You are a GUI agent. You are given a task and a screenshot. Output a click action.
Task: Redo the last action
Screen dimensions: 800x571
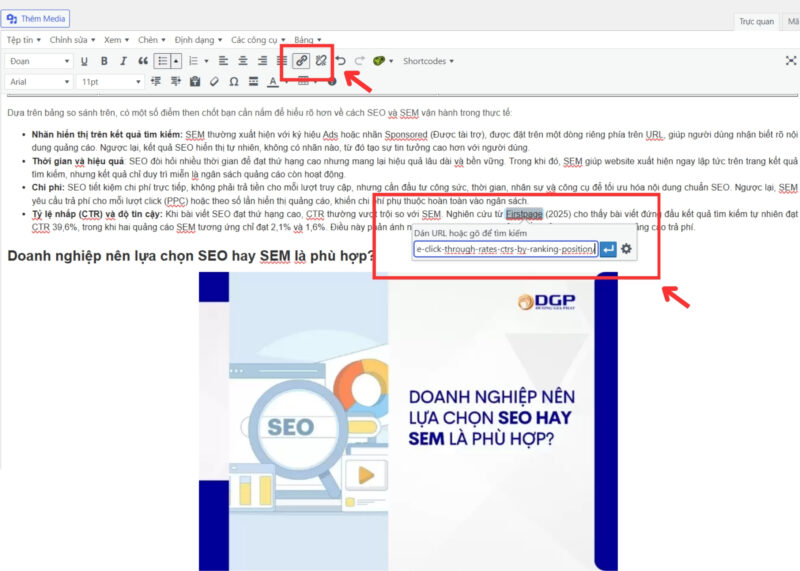(x=360, y=61)
